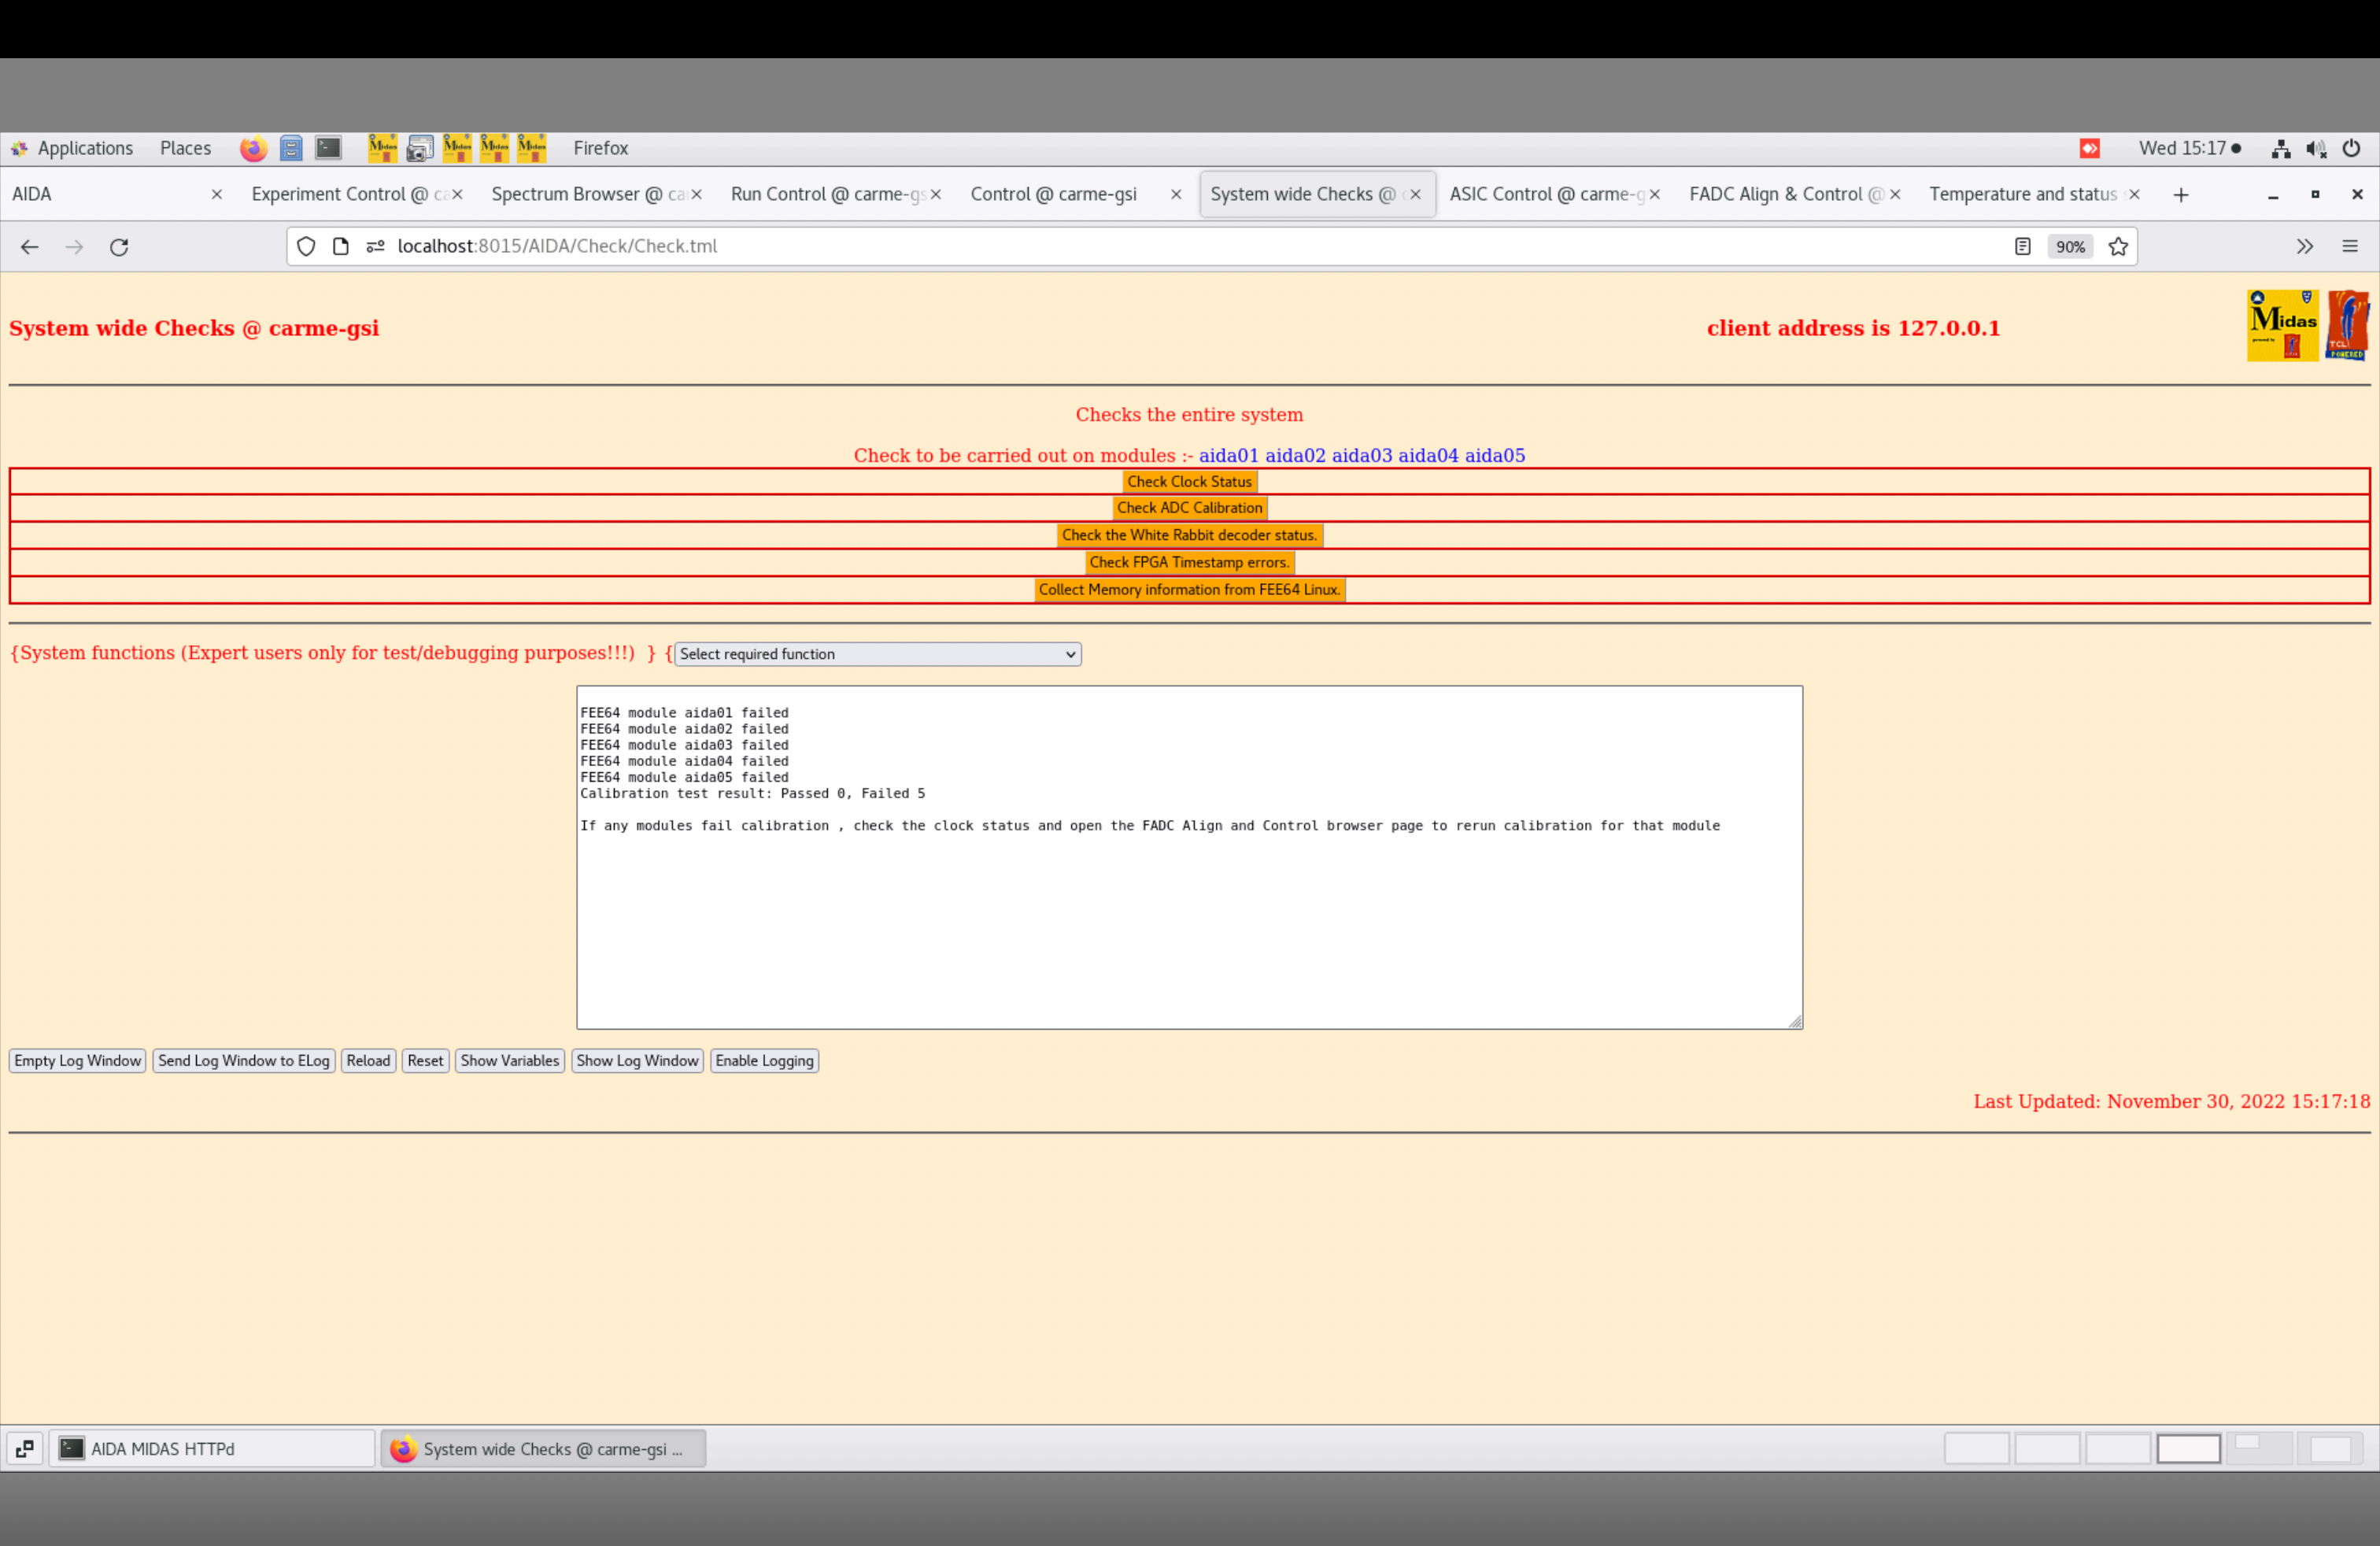Bookmark this page with the star icon
Viewport: 2380px width, 1546px height.
pos(2118,247)
